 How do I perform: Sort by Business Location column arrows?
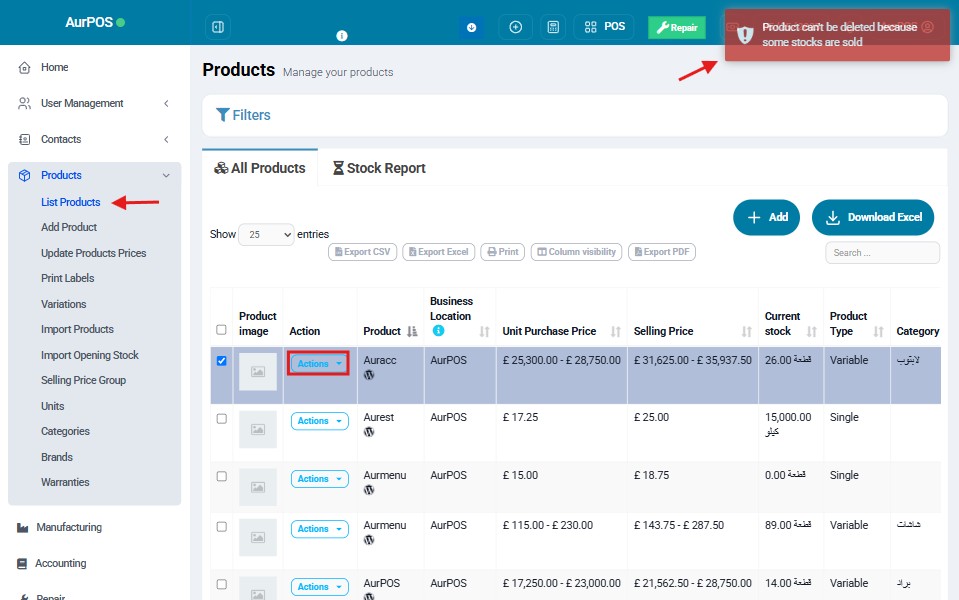484,331
